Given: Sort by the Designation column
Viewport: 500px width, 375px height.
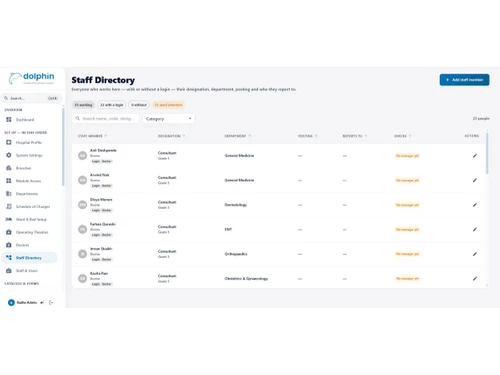Looking at the screenshot, I should click(x=171, y=136).
